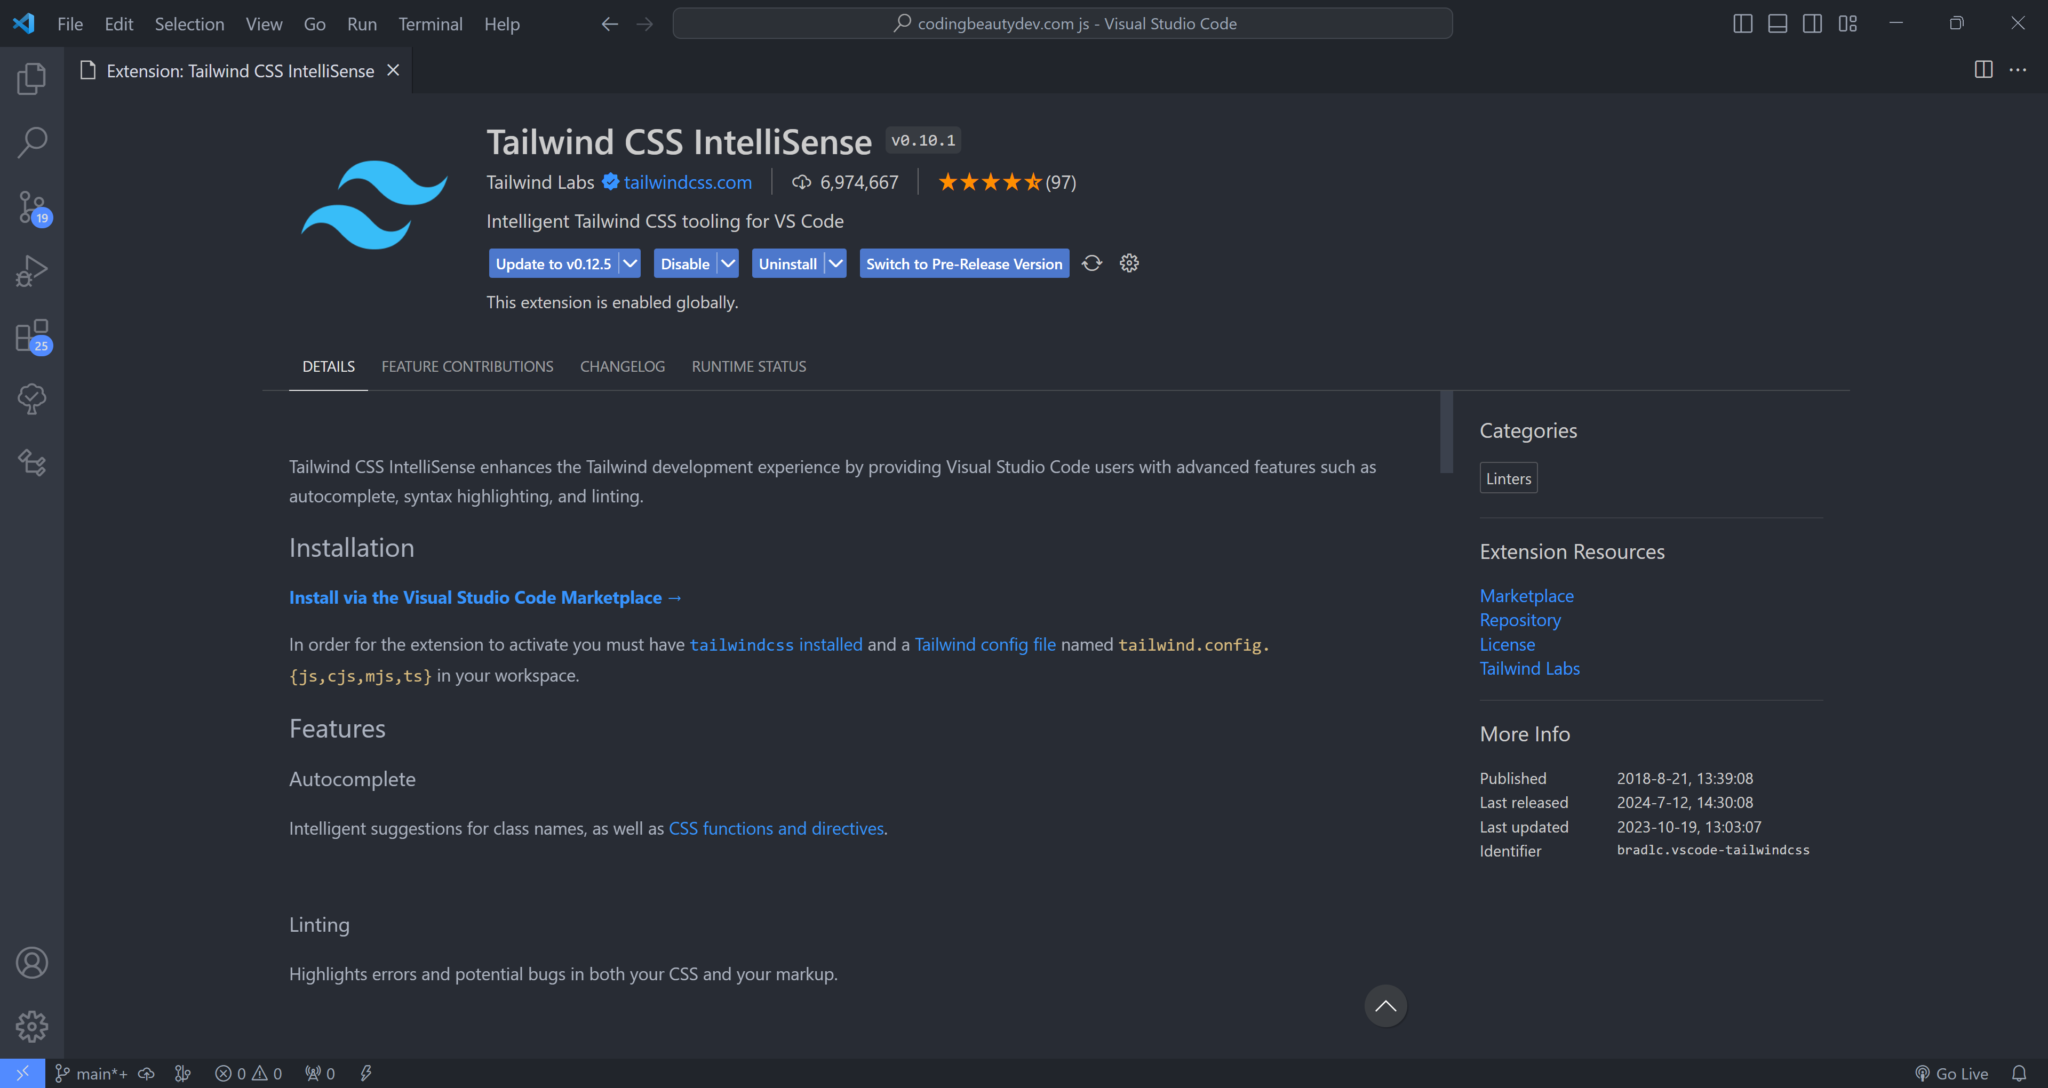Close the Extension: Tailwind CSS IntelliSense tab
The image size is (2048, 1088).
click(393, 70)
